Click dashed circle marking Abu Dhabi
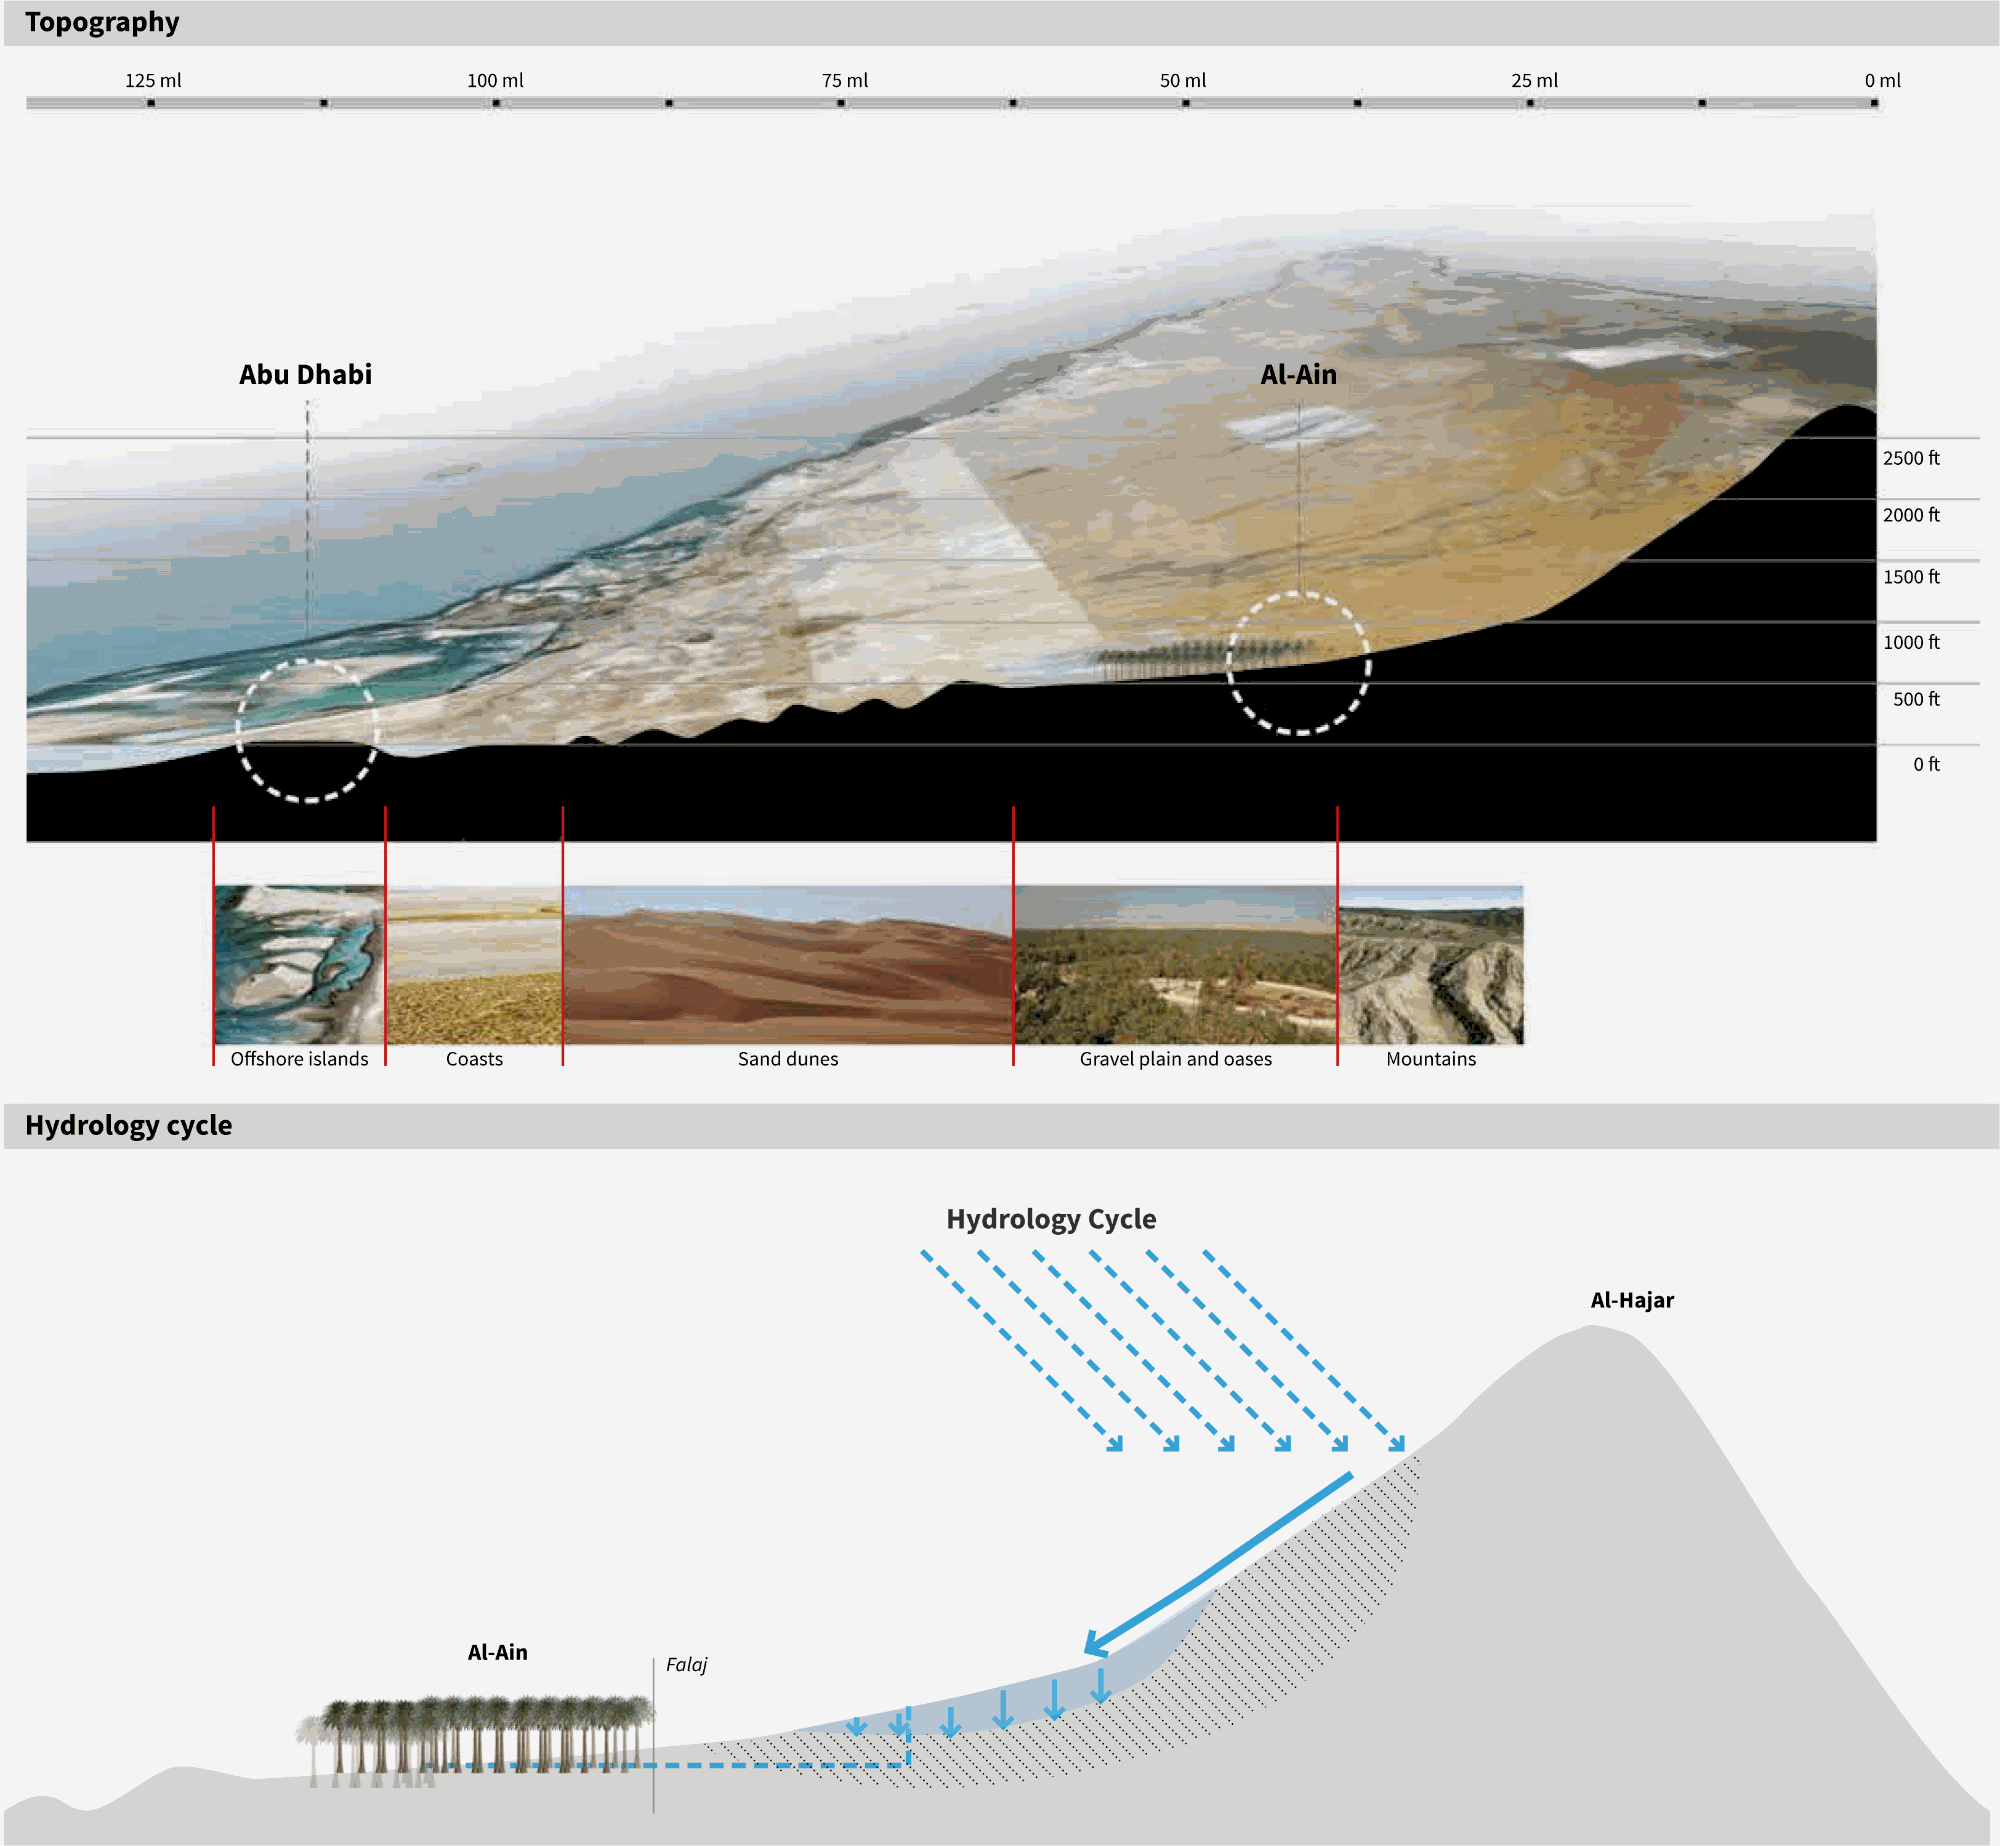 pyautogui.click(x=308, y=731)
